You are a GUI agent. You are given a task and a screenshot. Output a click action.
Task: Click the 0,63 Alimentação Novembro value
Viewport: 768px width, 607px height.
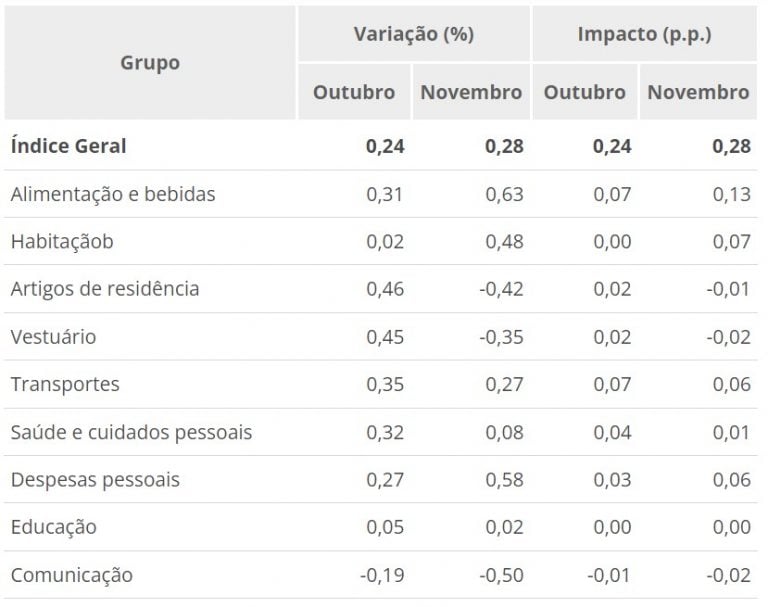click(x=504, y=194)
